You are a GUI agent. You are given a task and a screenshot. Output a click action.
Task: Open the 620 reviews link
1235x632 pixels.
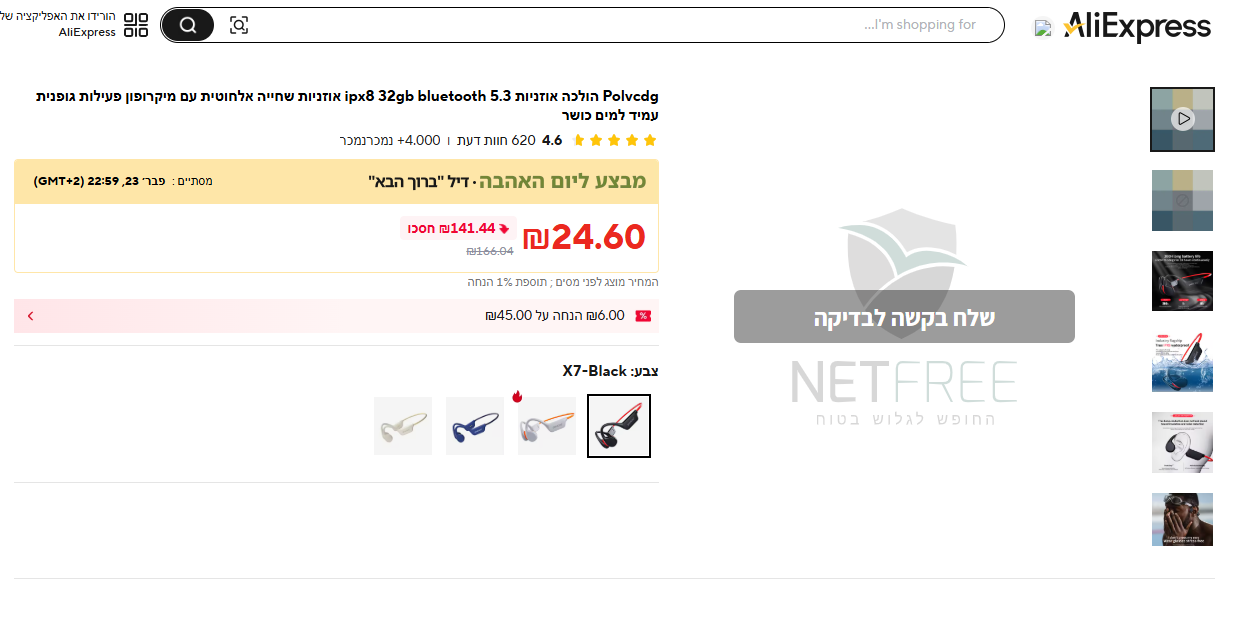tap(489, 140)
